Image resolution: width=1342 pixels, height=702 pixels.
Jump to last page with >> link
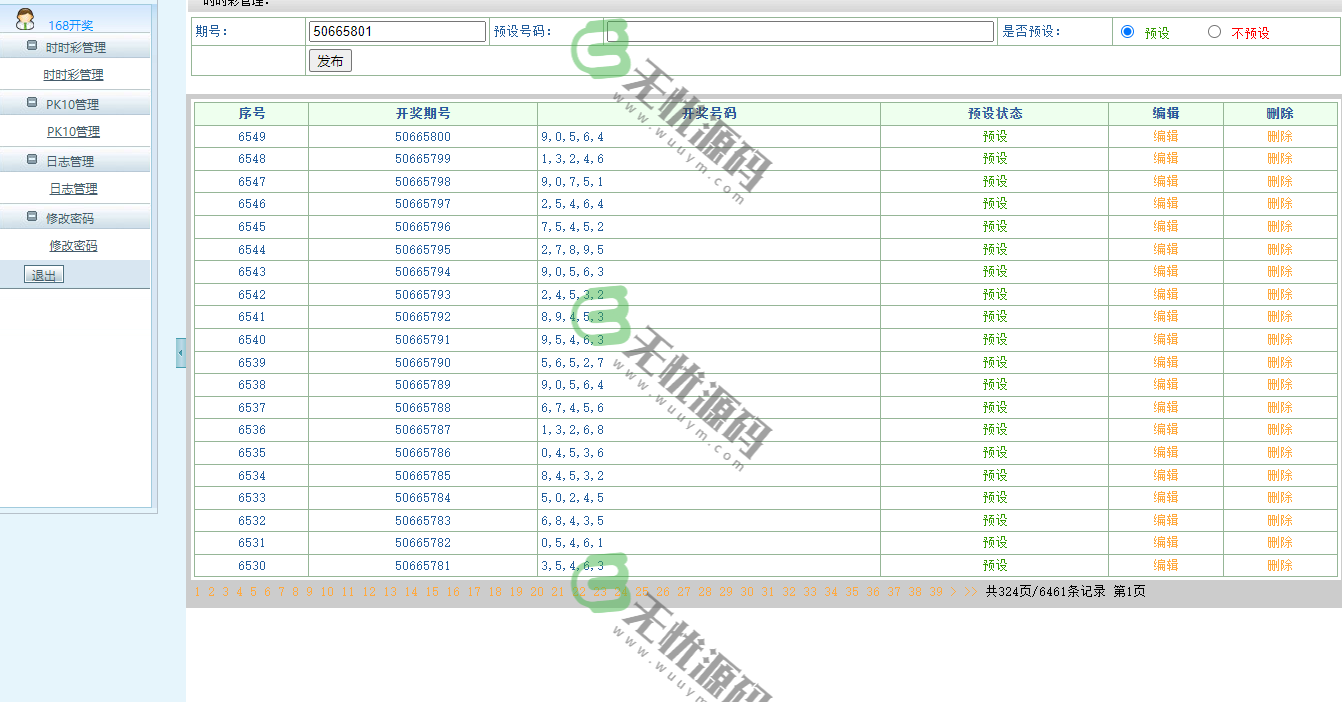point(970,592)
